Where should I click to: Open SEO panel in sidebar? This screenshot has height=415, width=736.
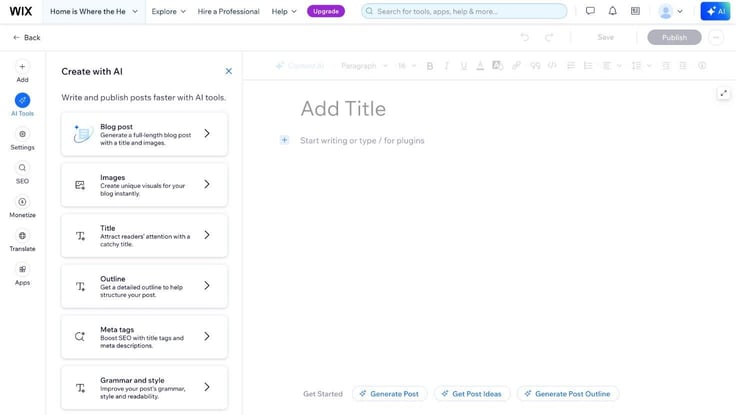pyautogui.click(x=22, y=173)
